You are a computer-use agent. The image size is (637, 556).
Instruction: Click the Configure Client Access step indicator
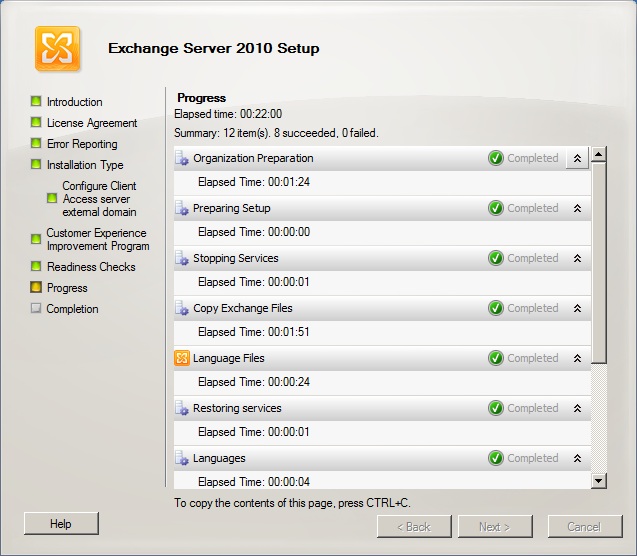(x=52, y=198)
